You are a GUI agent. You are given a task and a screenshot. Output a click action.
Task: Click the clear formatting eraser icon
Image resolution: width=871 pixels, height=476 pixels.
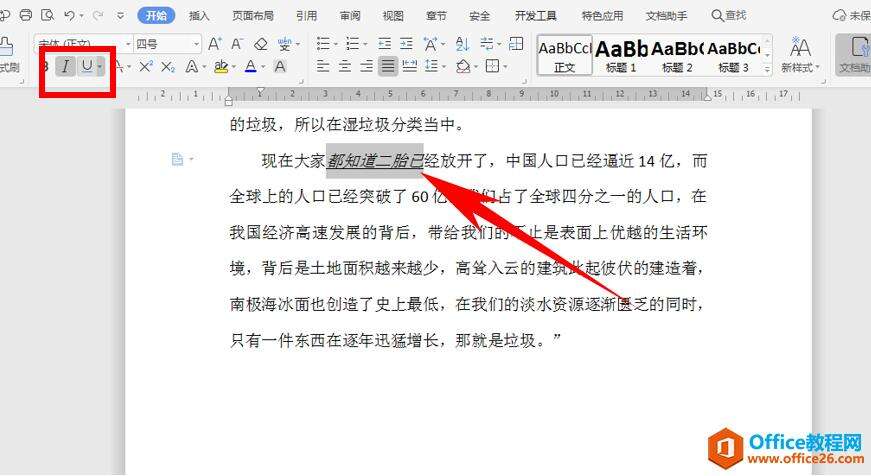[x=260, y=43]
